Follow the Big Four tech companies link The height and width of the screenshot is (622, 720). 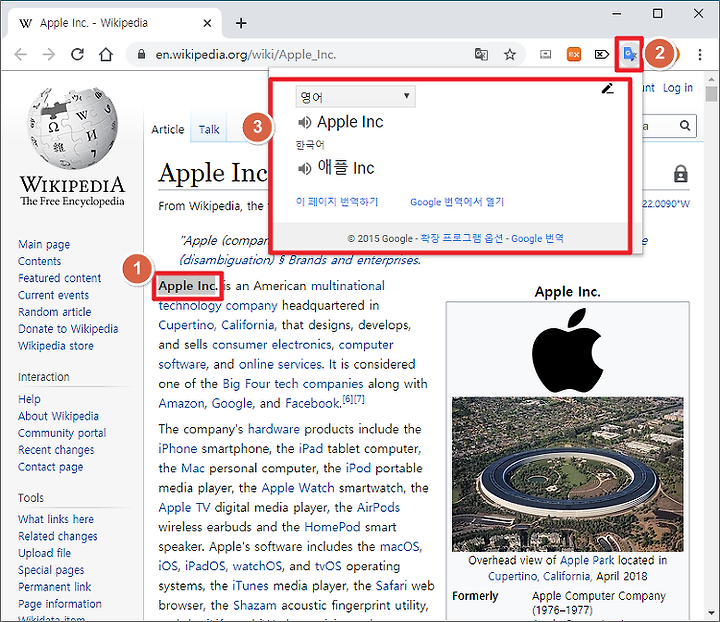click(x=292, y=384)
